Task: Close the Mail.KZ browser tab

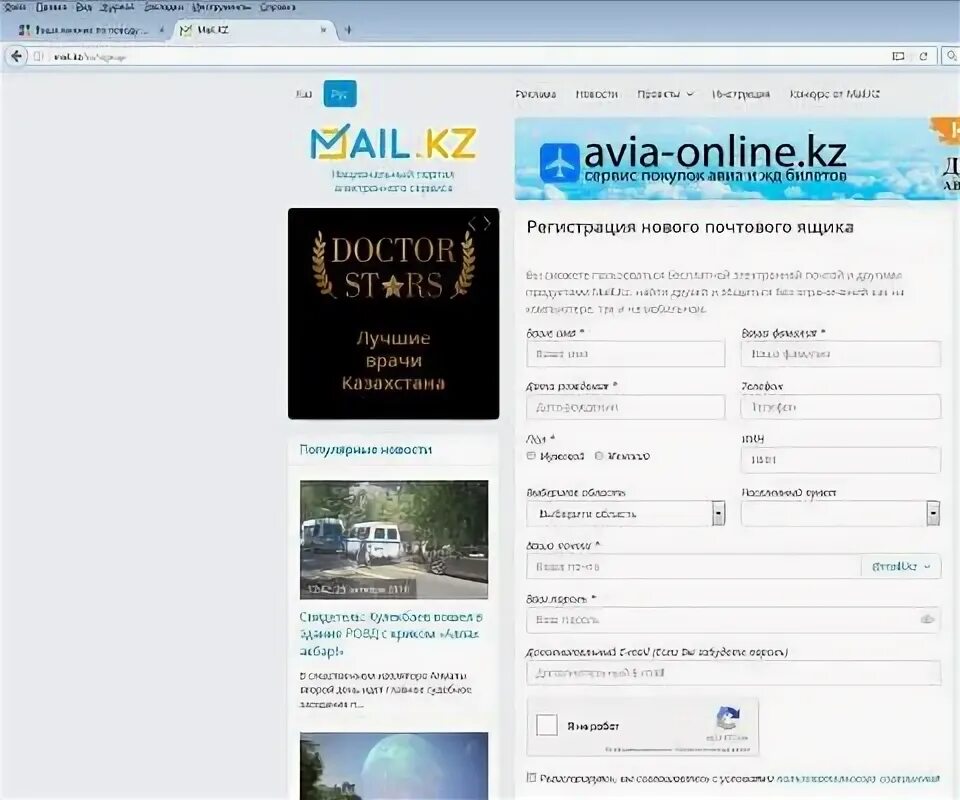Action: coord(323,29)
